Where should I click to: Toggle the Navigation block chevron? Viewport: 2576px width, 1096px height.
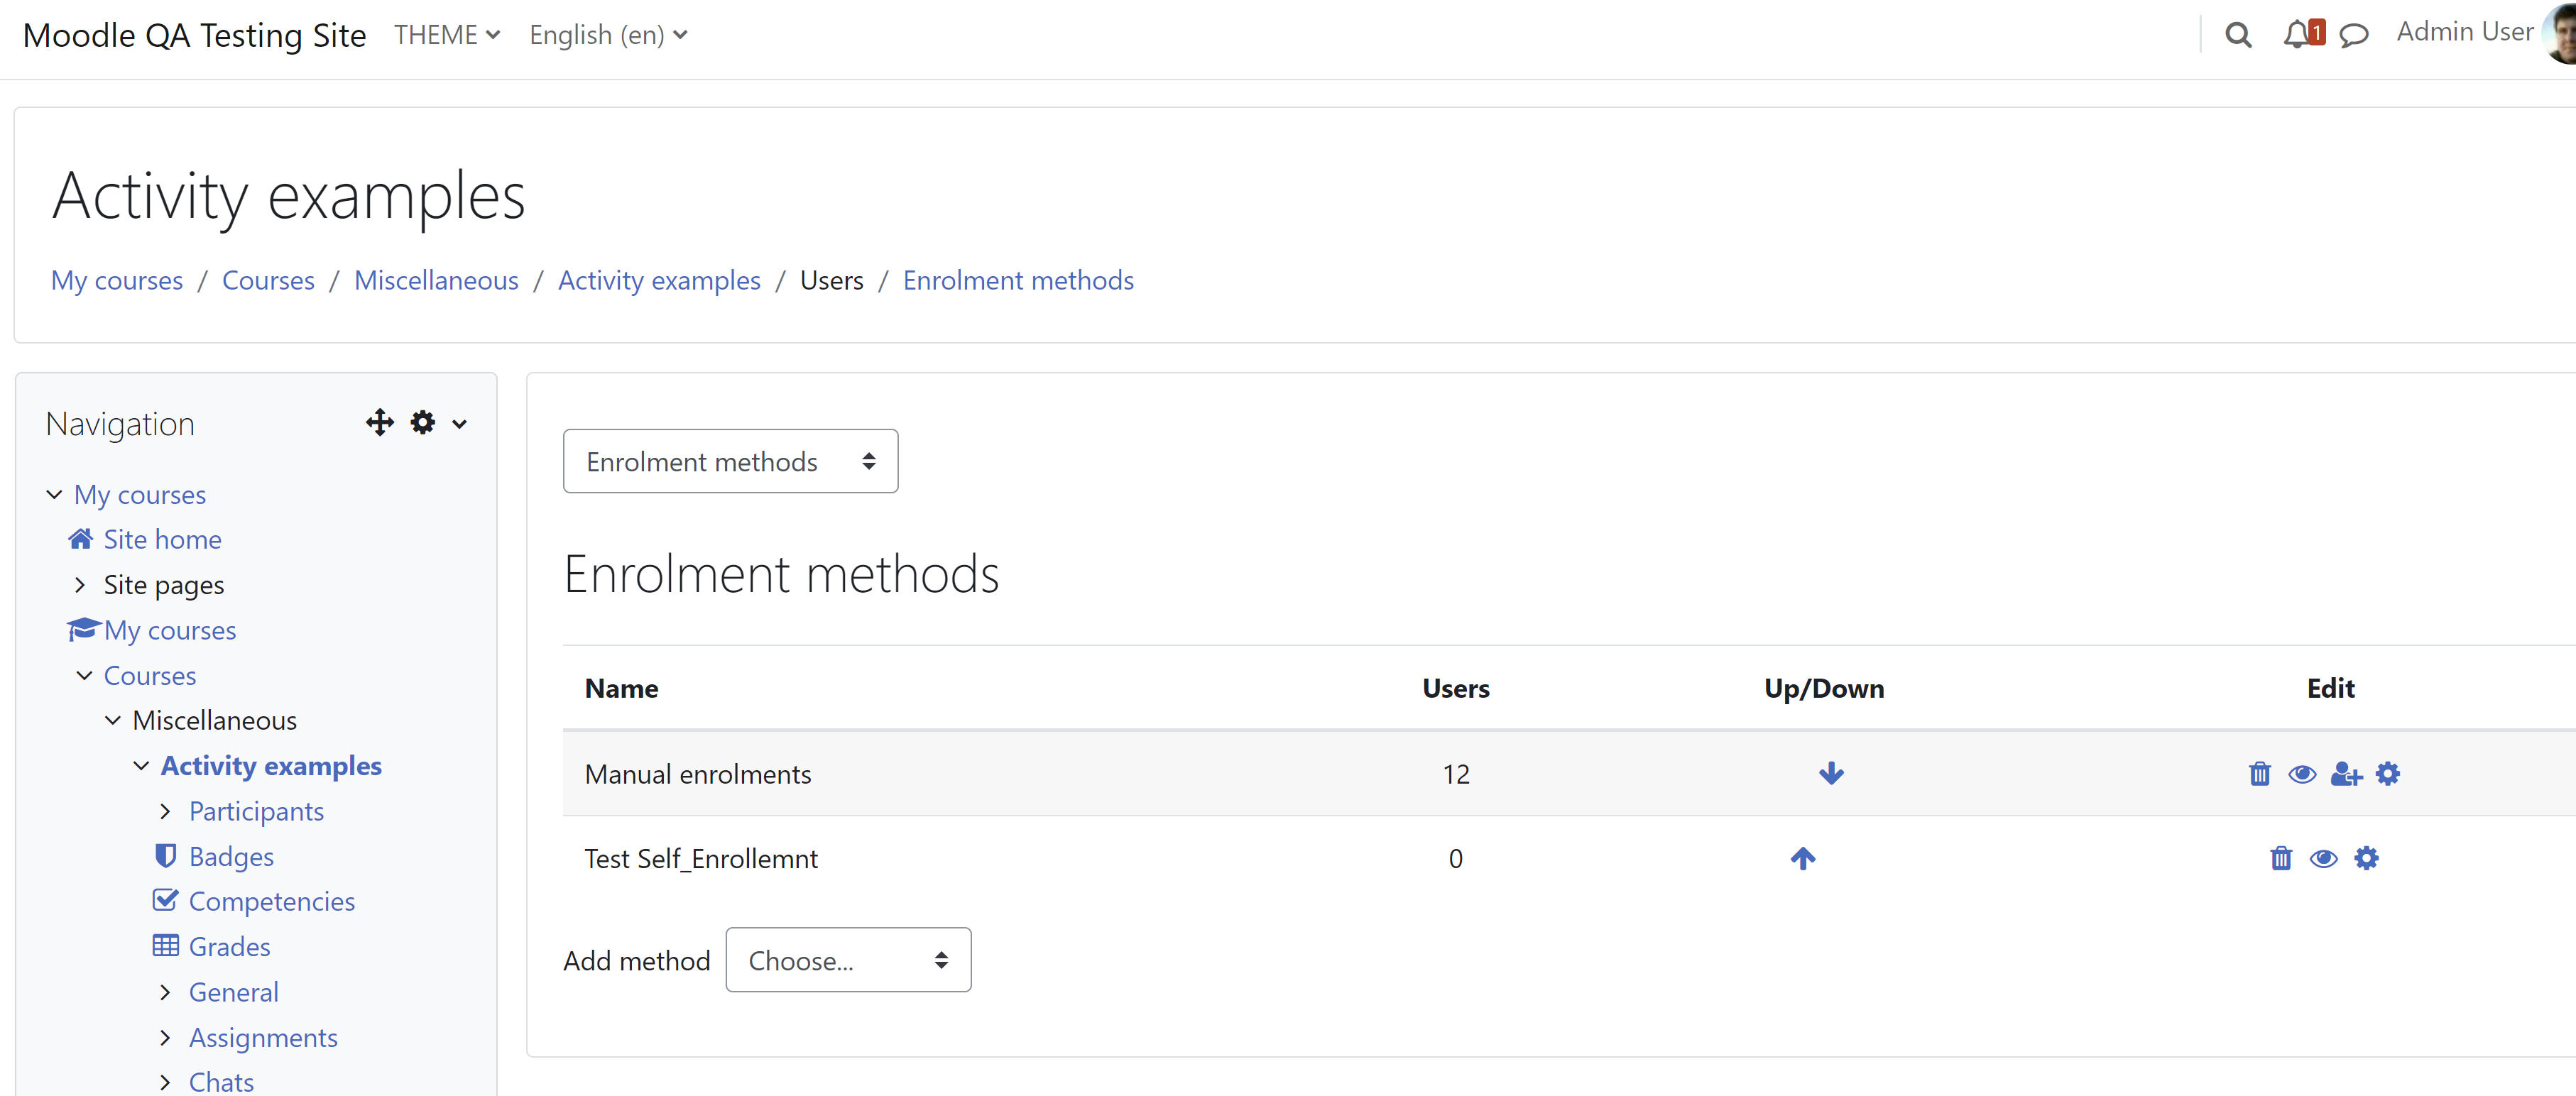click(460, 424)
